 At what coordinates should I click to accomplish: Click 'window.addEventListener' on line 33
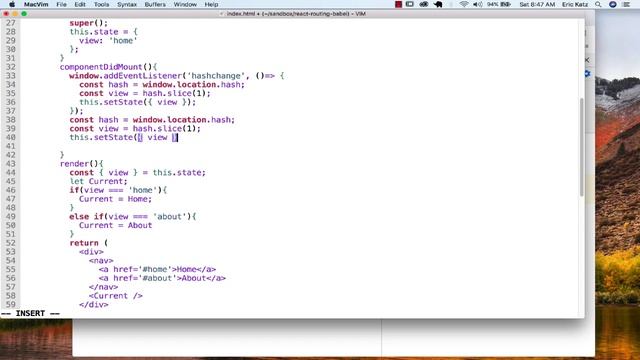125,76
